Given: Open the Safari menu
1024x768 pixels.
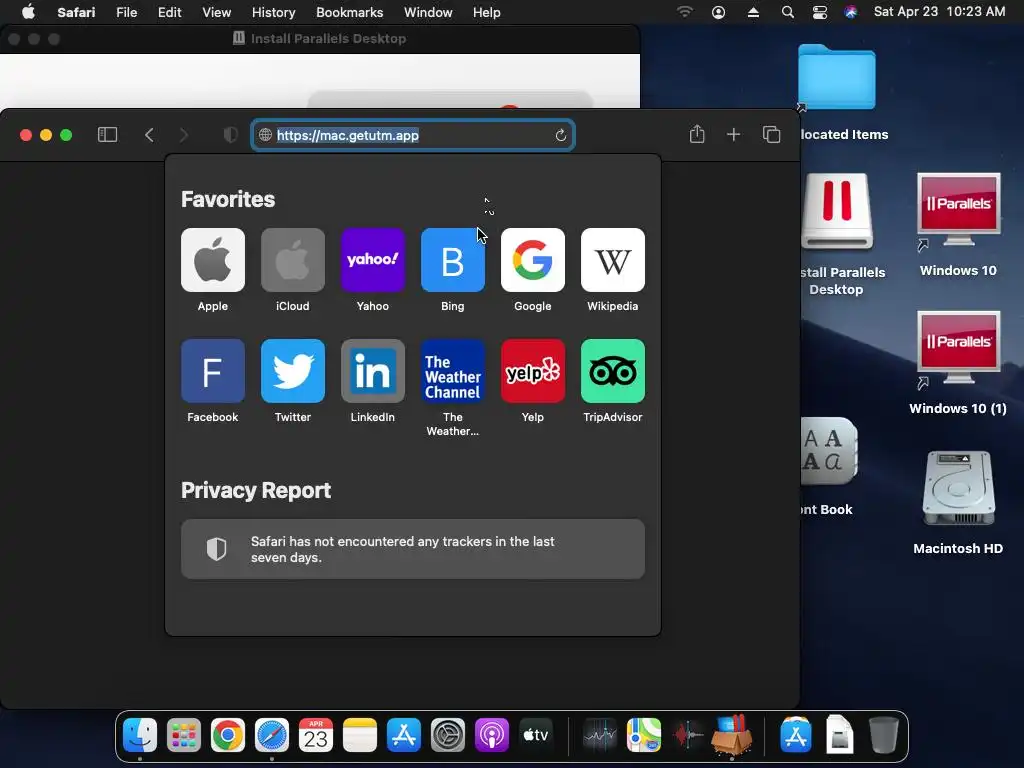Looking at the screenshot, I should [76, 12].
